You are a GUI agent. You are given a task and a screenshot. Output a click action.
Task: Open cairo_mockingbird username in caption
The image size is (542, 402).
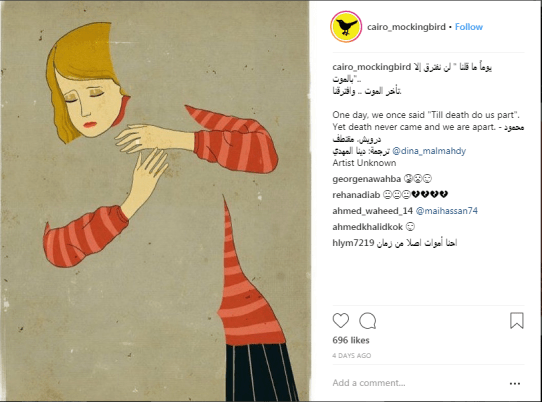(x=372, y=67)
